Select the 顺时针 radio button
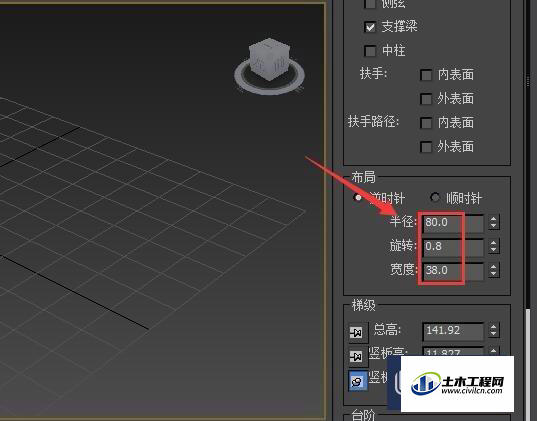The image size is (537, 421). [435, 197]
